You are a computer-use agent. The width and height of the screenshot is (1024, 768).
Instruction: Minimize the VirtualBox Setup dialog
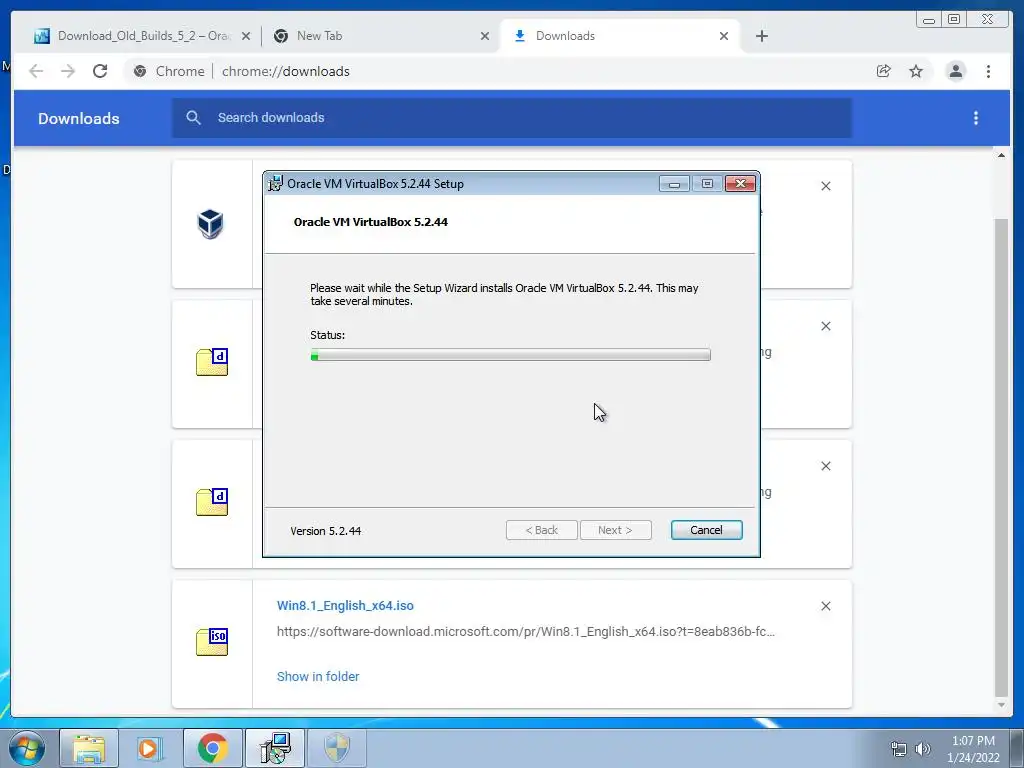[674, 184]
